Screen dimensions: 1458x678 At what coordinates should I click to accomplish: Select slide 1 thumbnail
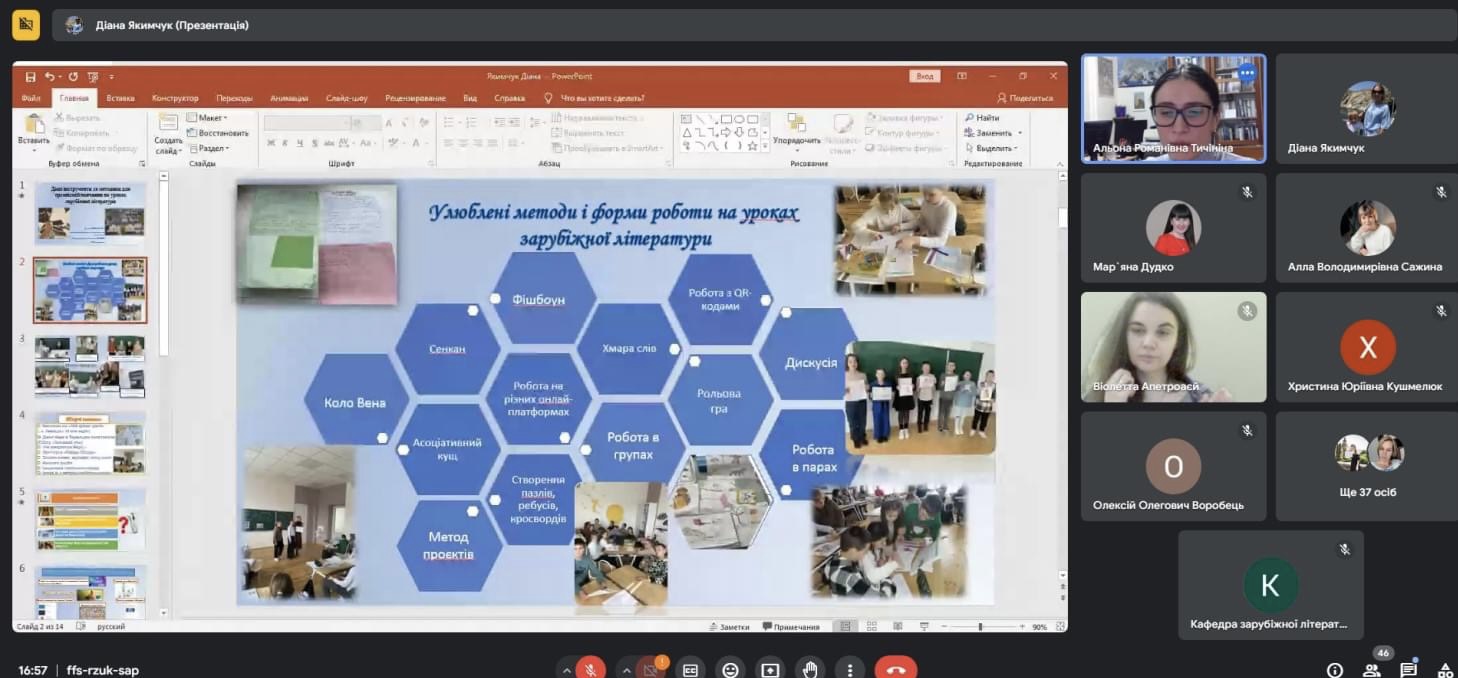(90, 213)
